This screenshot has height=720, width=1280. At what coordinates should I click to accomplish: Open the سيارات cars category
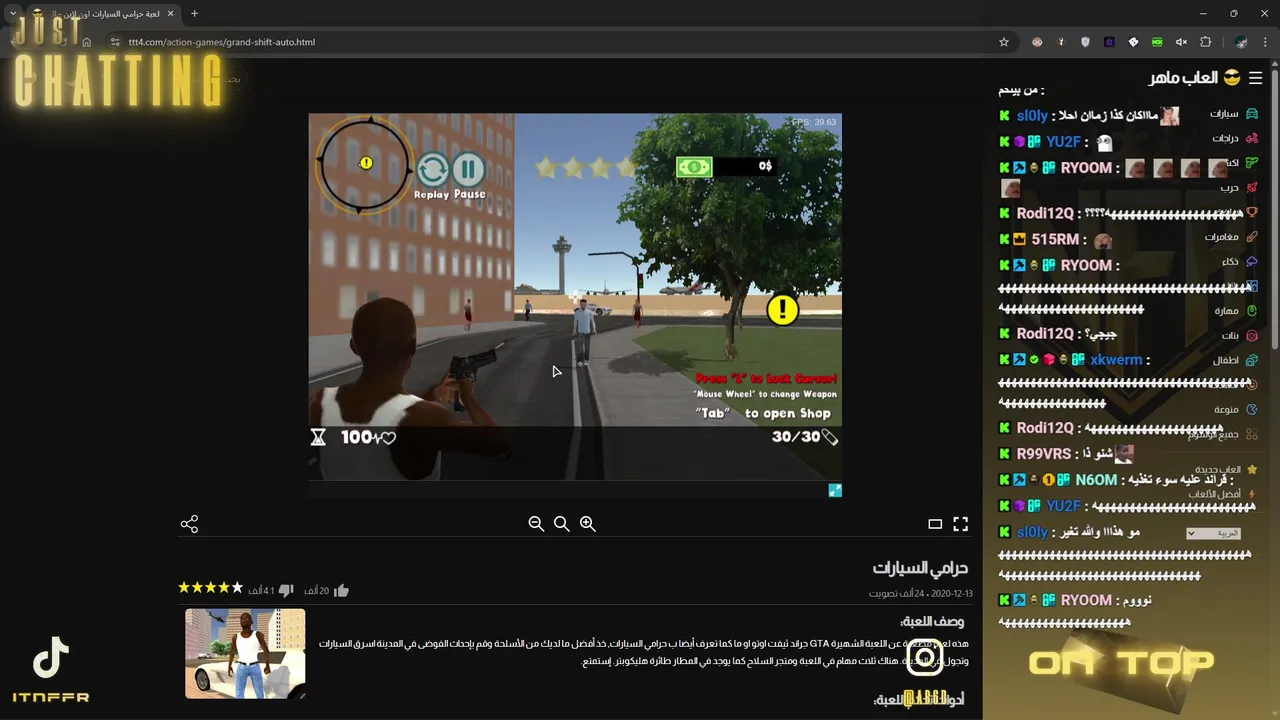pyautogui.click(x=1234, y=114)
